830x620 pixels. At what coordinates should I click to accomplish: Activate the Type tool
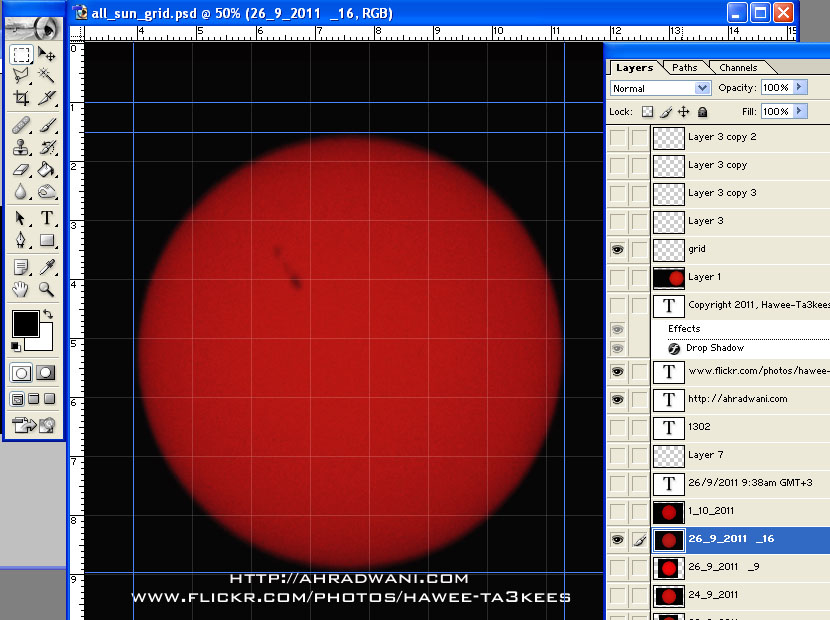tap(47, 218)
